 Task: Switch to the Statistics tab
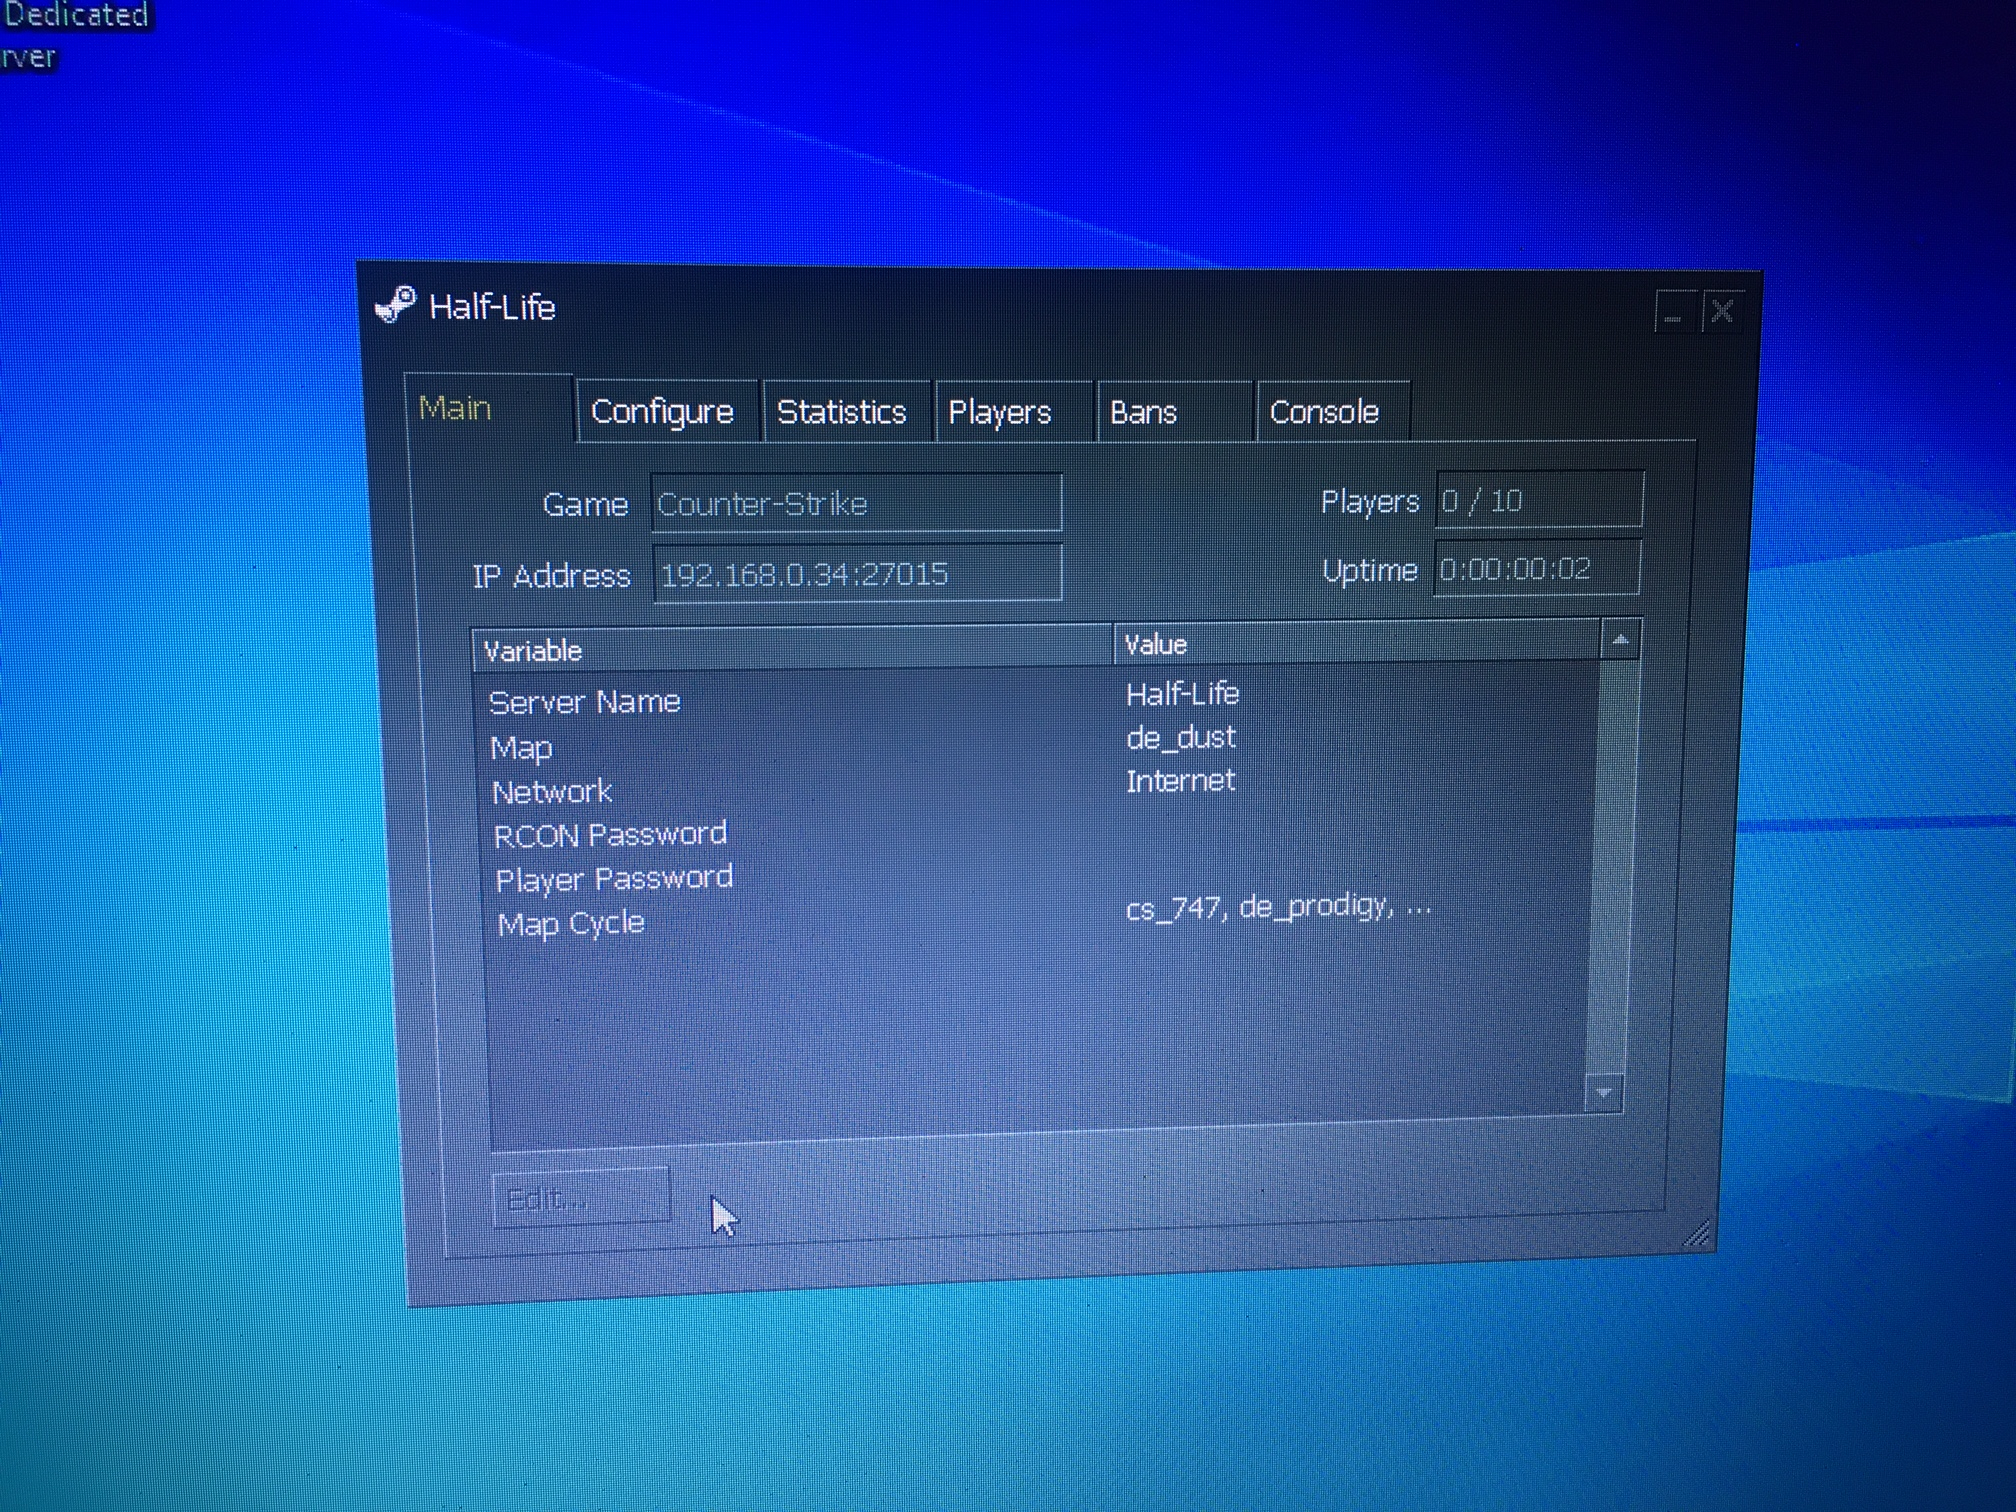pos(841,412)
